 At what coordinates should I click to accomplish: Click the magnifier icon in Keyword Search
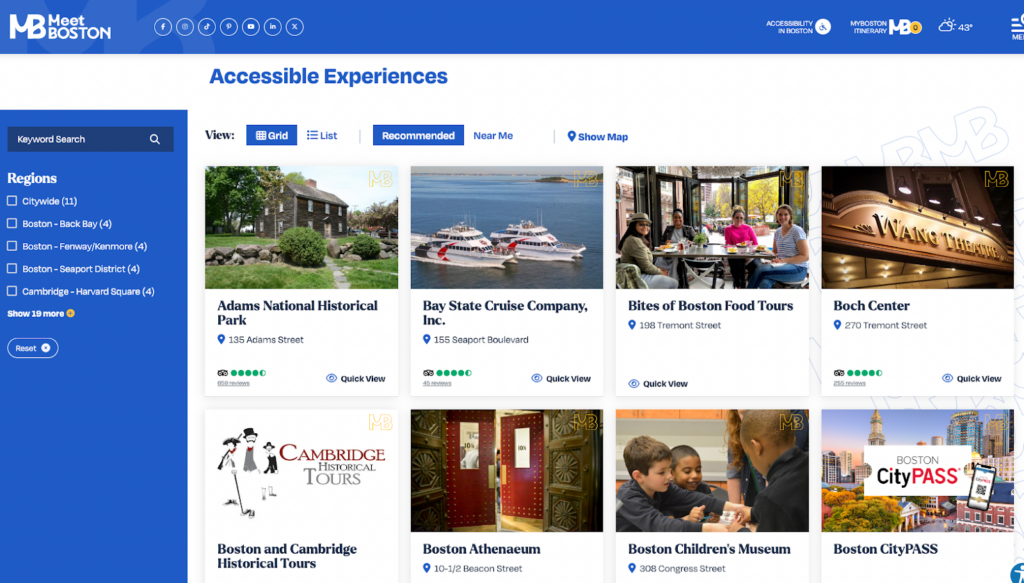click(155, 139)
